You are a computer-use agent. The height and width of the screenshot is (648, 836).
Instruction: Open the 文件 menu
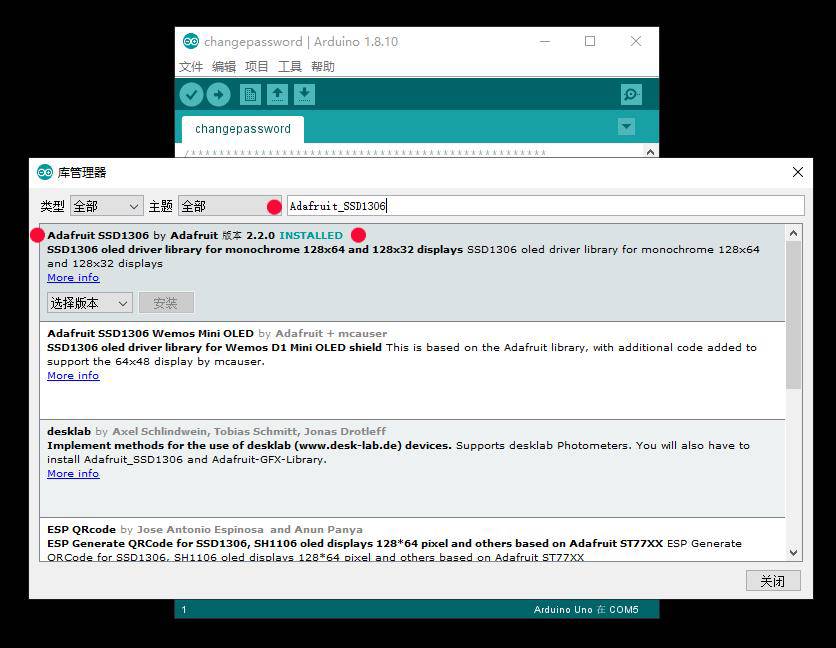[191, 67]
